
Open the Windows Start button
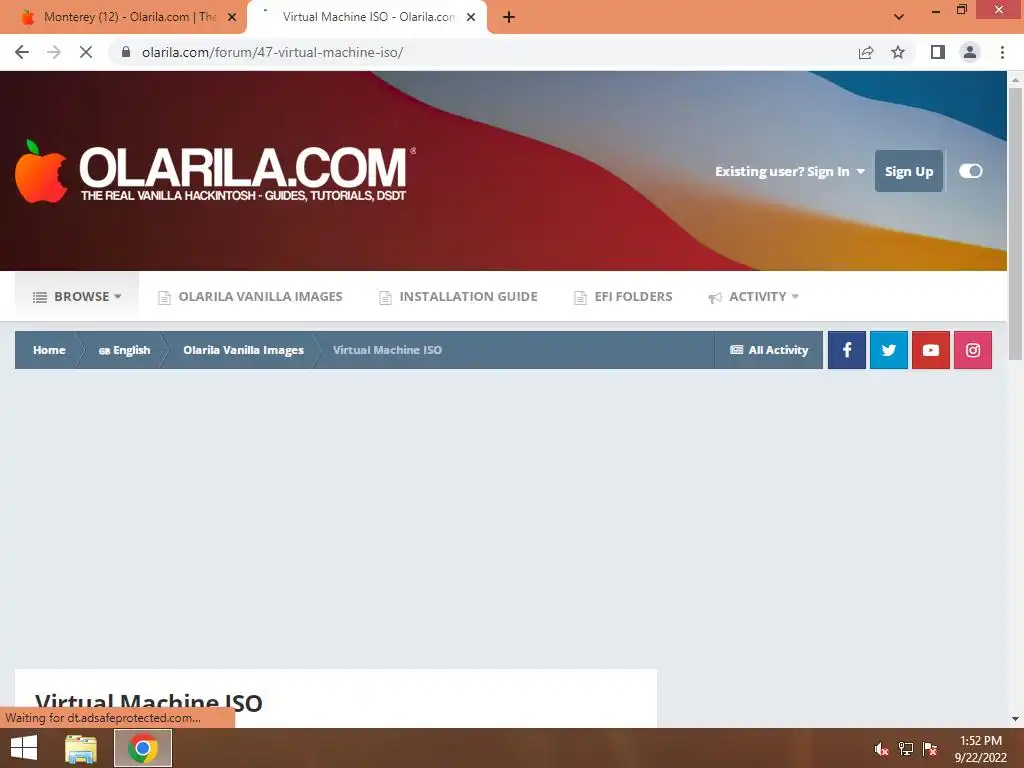(x=24, y=748)
